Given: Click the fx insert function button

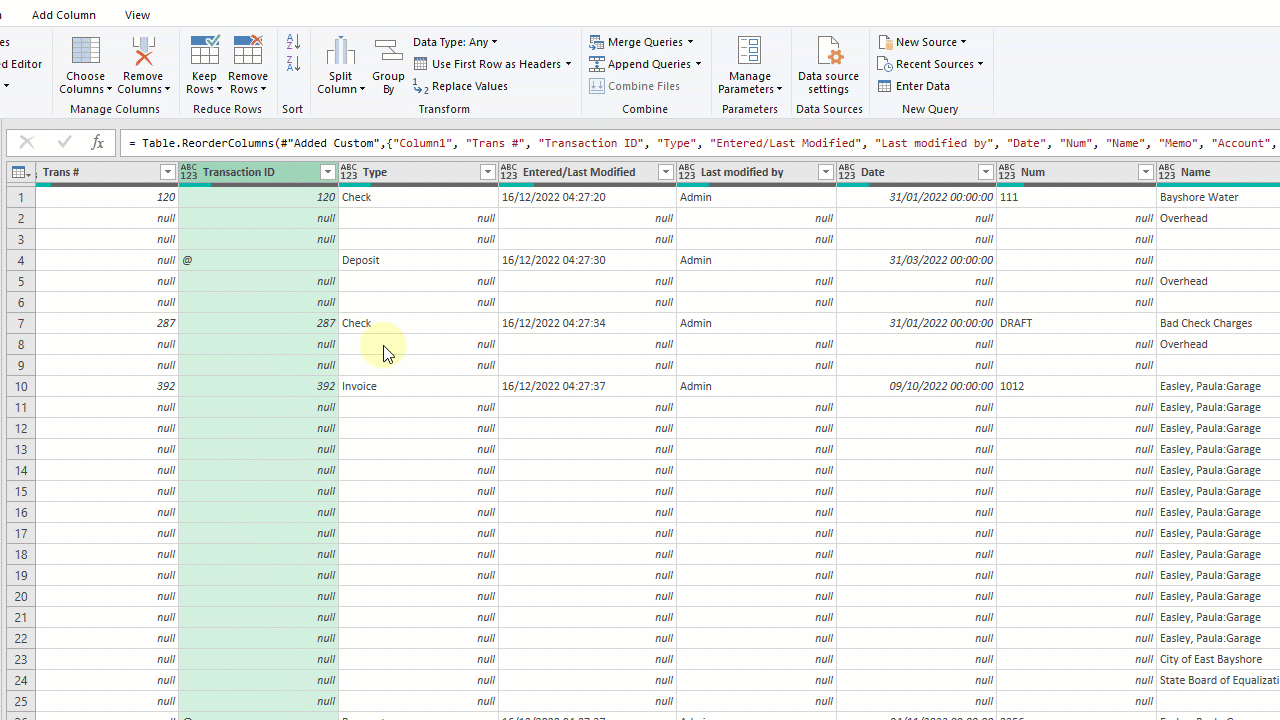Looking at the screenshot, I should tap(97, 142).
